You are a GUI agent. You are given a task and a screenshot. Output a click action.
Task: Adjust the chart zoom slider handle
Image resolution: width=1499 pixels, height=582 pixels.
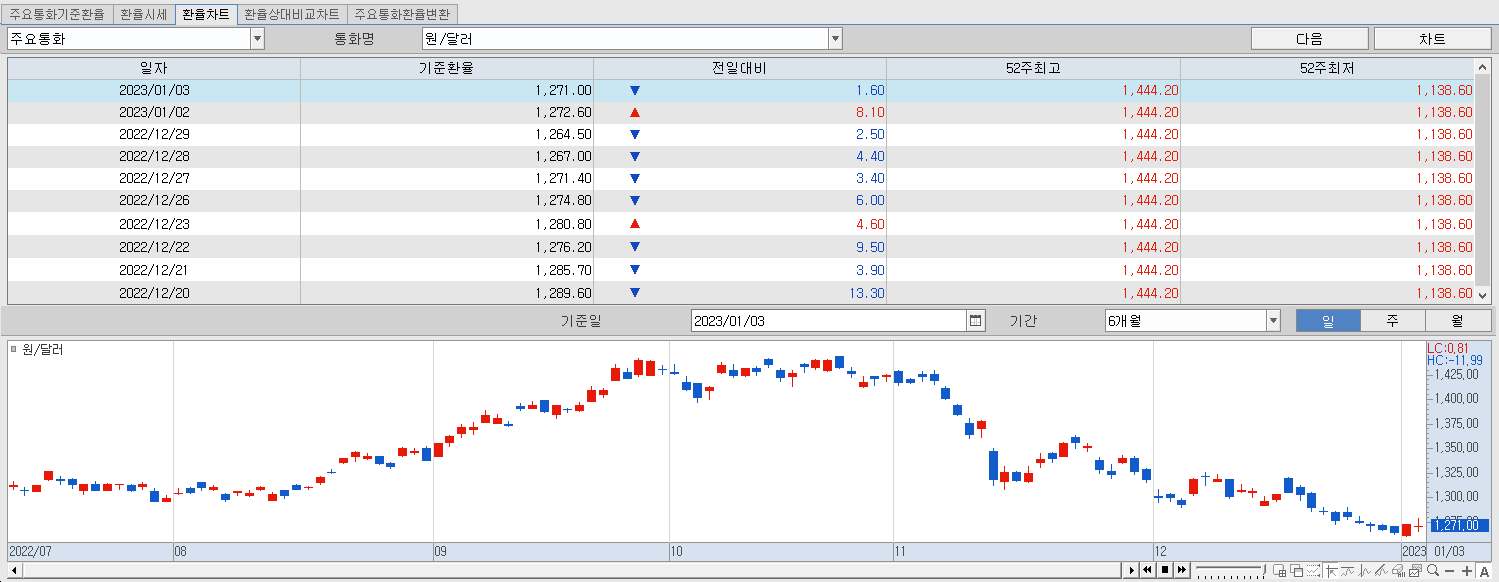(x=1264, y=569)
